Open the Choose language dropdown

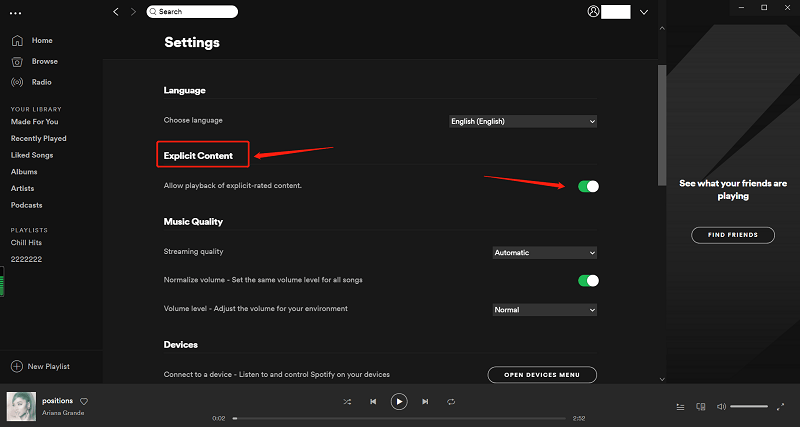(523, 121)
